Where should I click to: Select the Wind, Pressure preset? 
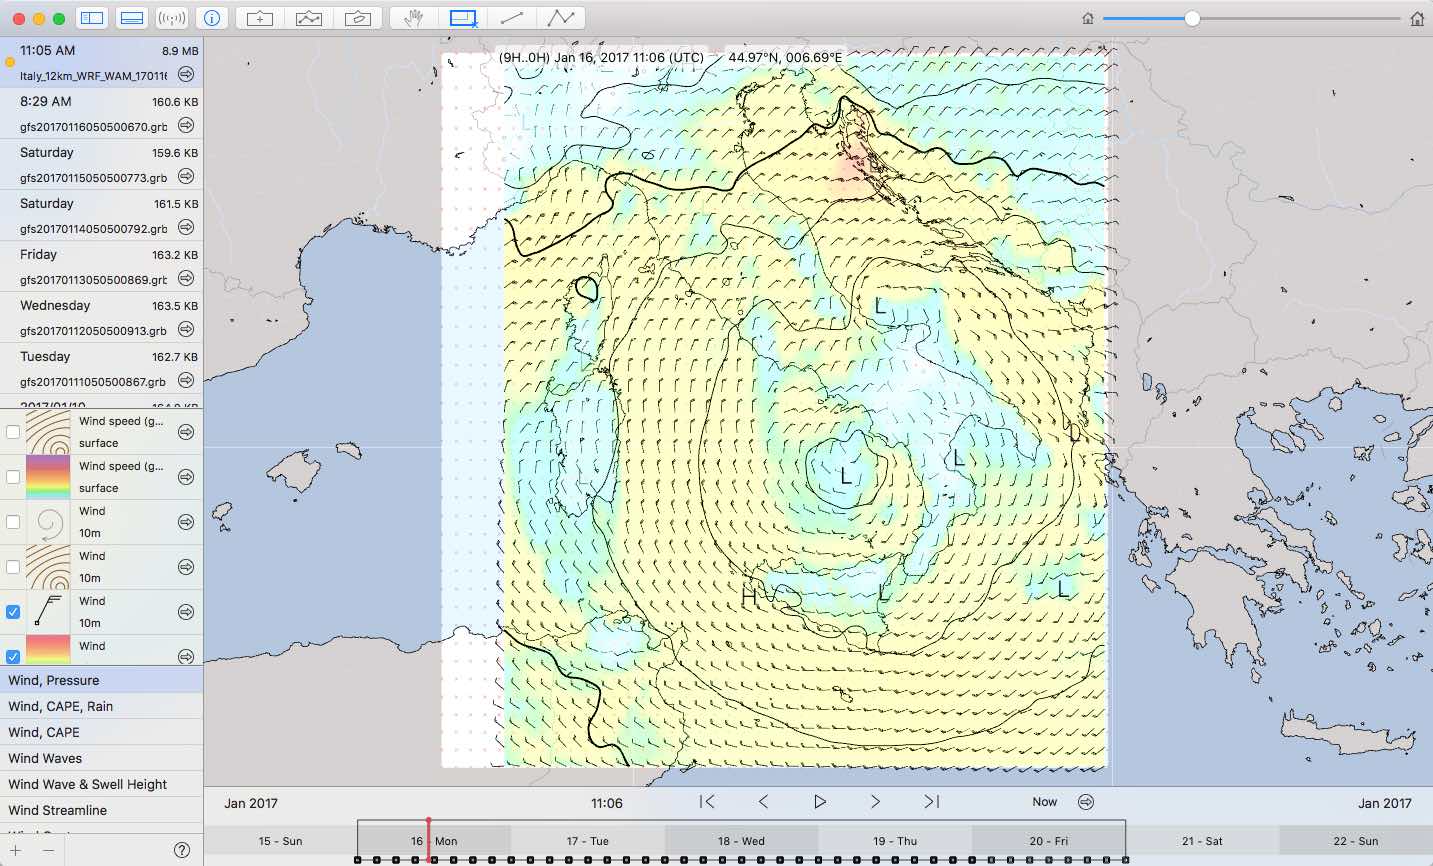pos(101,680)
